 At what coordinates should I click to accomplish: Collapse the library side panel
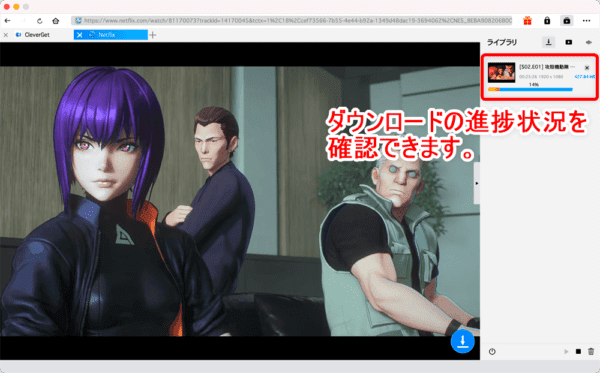pyautogui.click(x=477, y=183)
